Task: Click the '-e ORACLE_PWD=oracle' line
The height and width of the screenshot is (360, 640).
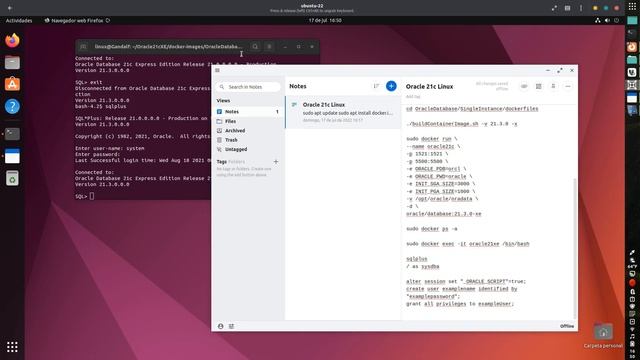Action: [439, 176]
